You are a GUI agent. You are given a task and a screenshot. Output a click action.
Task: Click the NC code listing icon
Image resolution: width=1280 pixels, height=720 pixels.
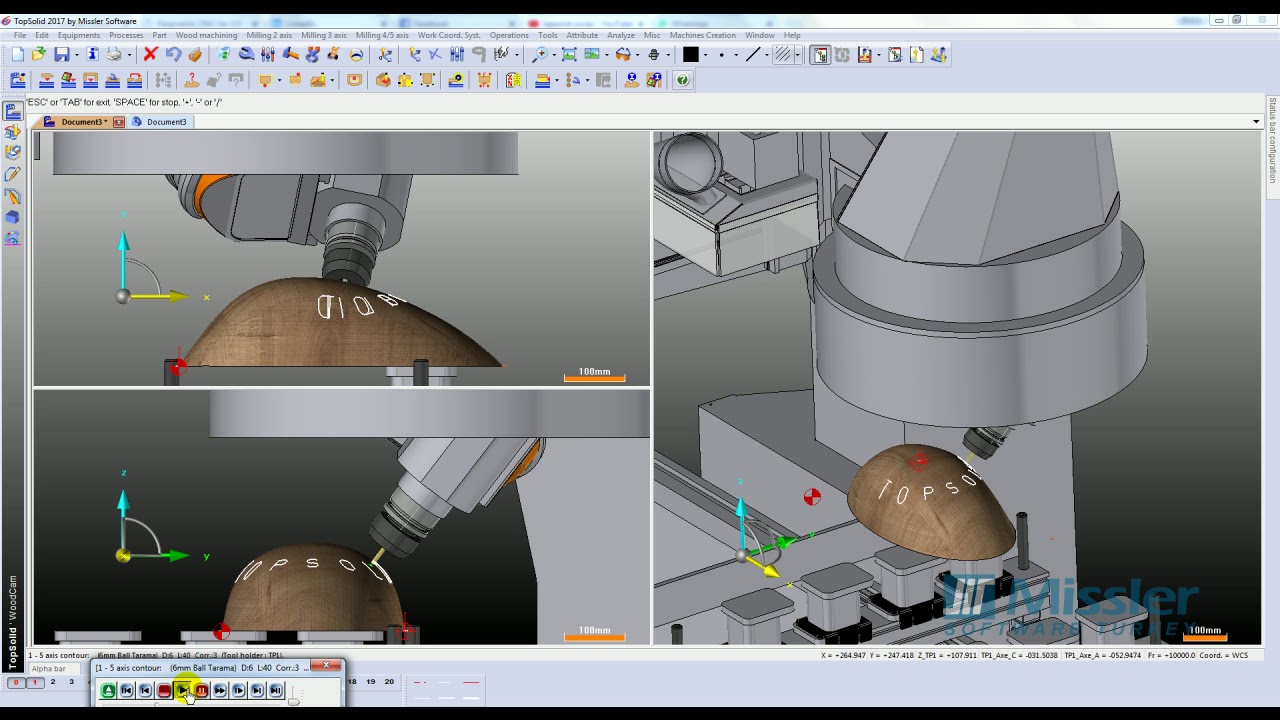[513, 80]
